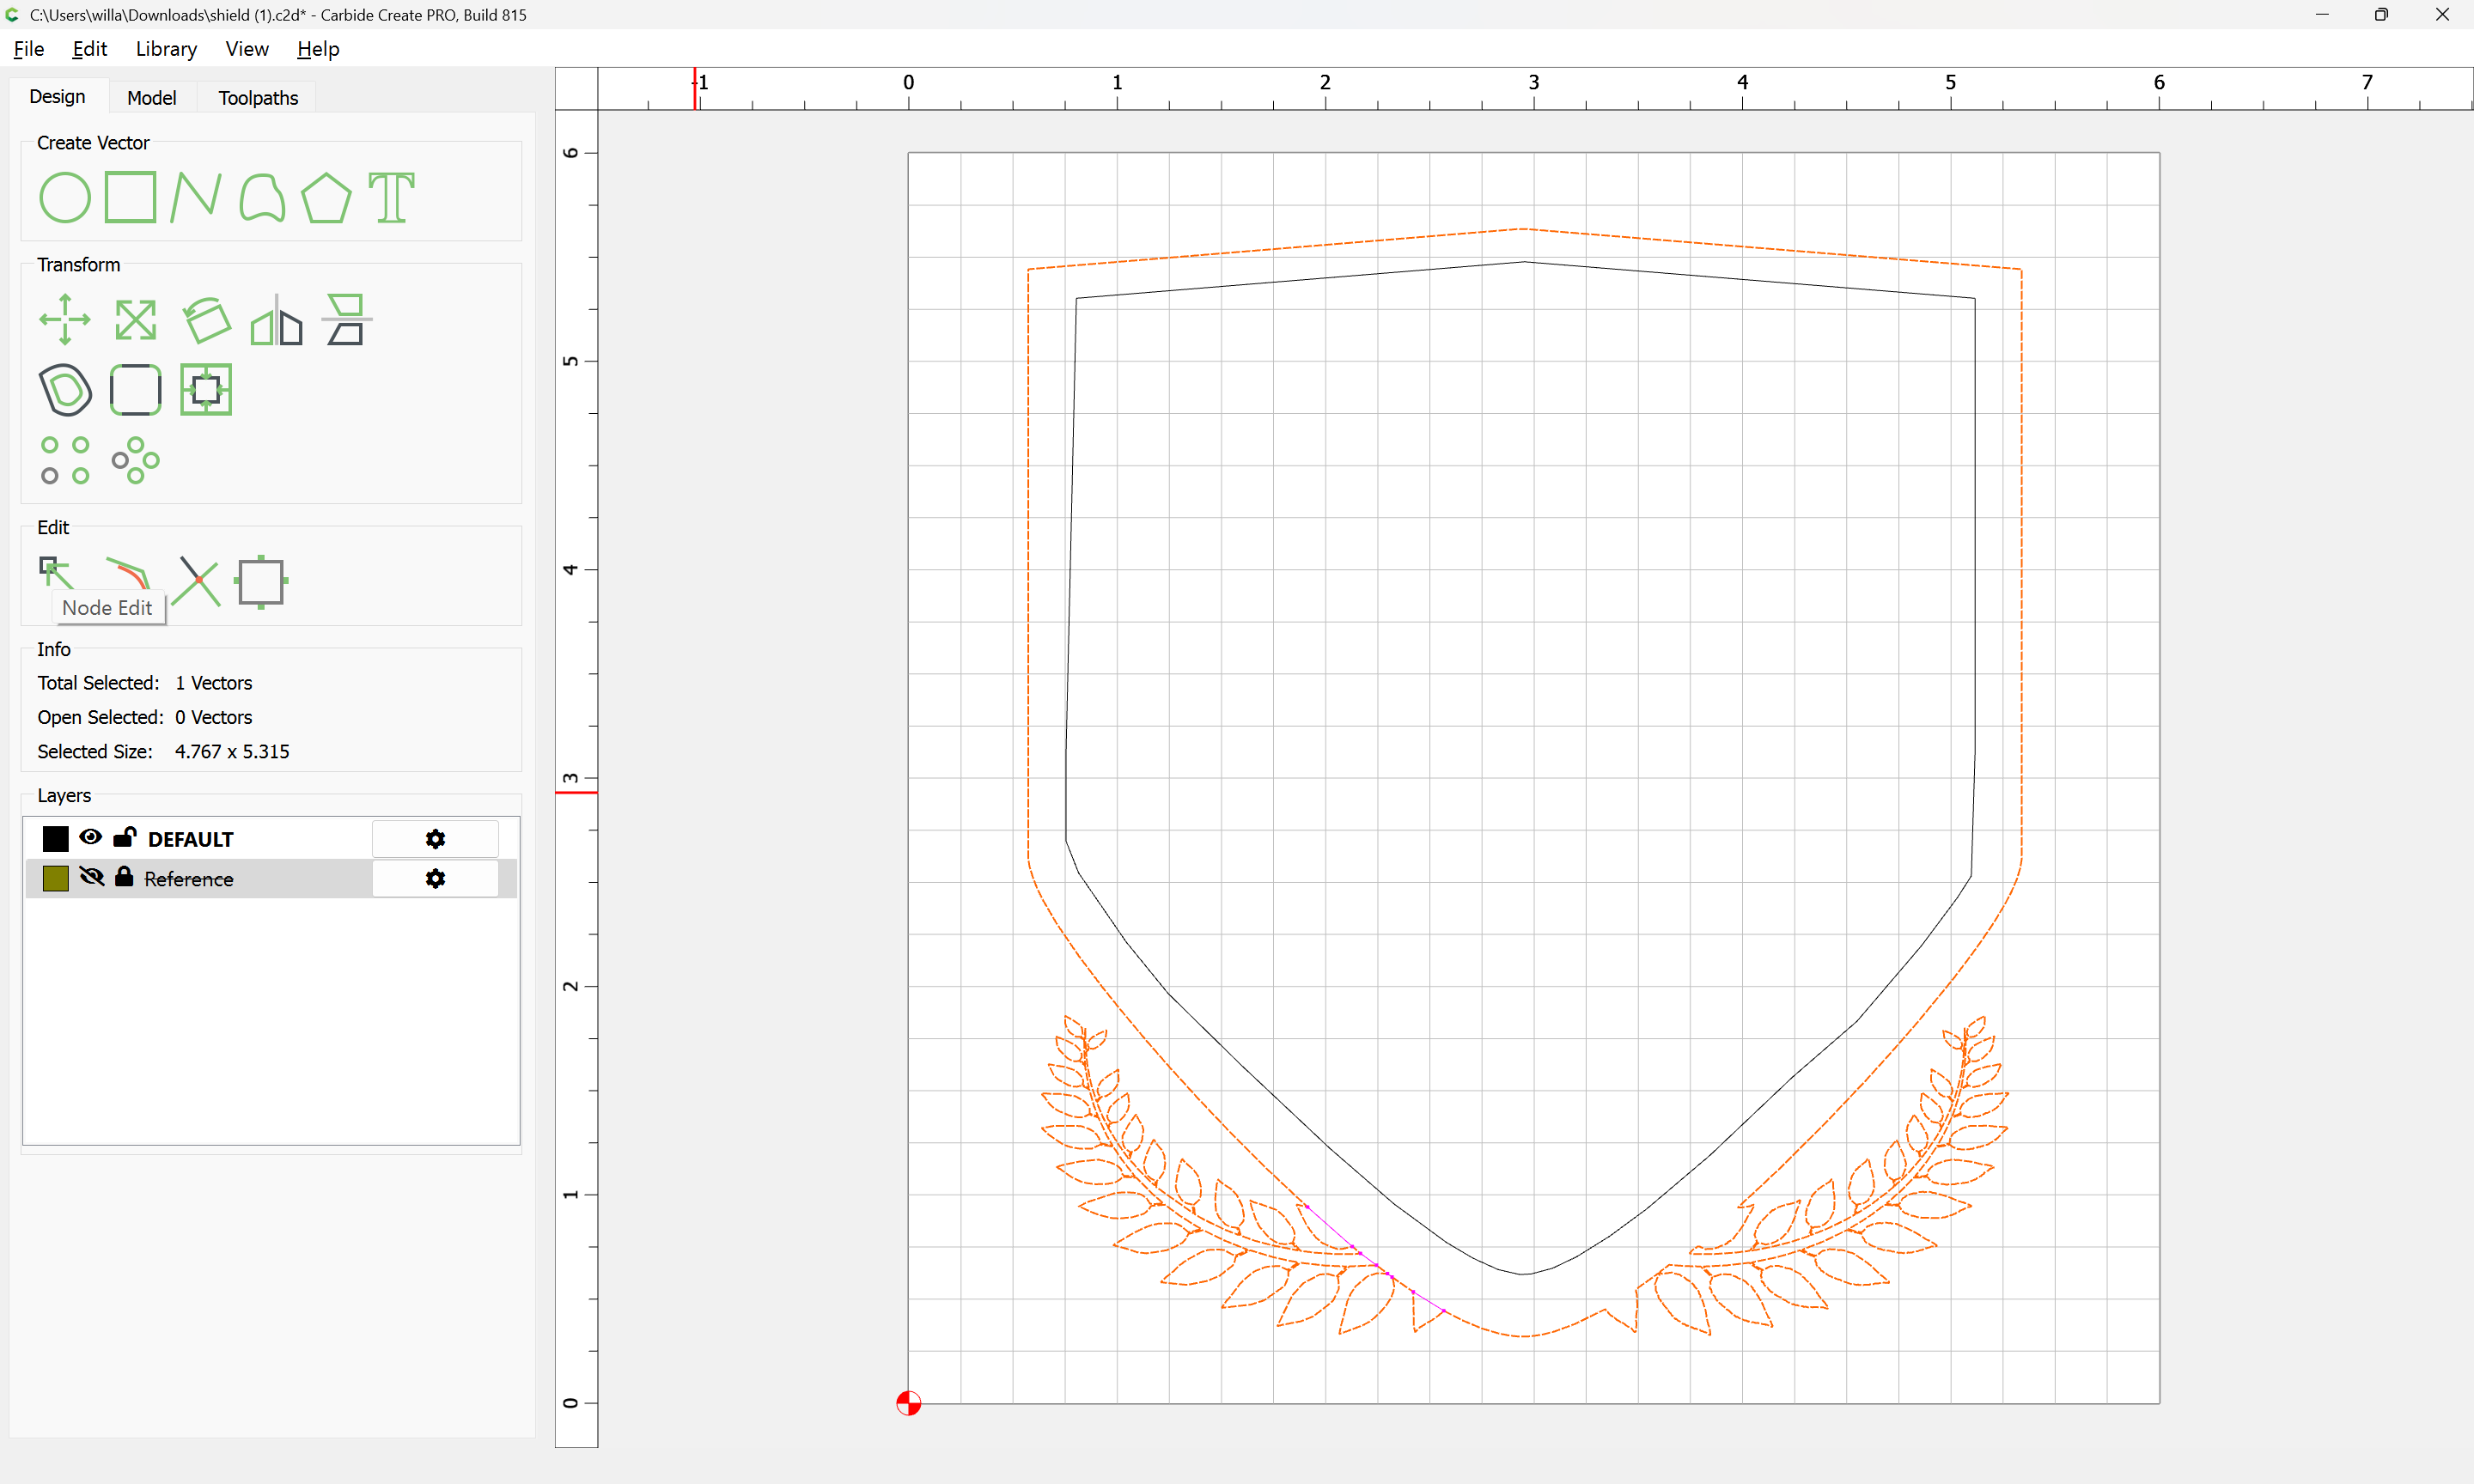Open the View menu
The height and width of the screenshot is (1484, 2474).
click(x=247, y=49)
